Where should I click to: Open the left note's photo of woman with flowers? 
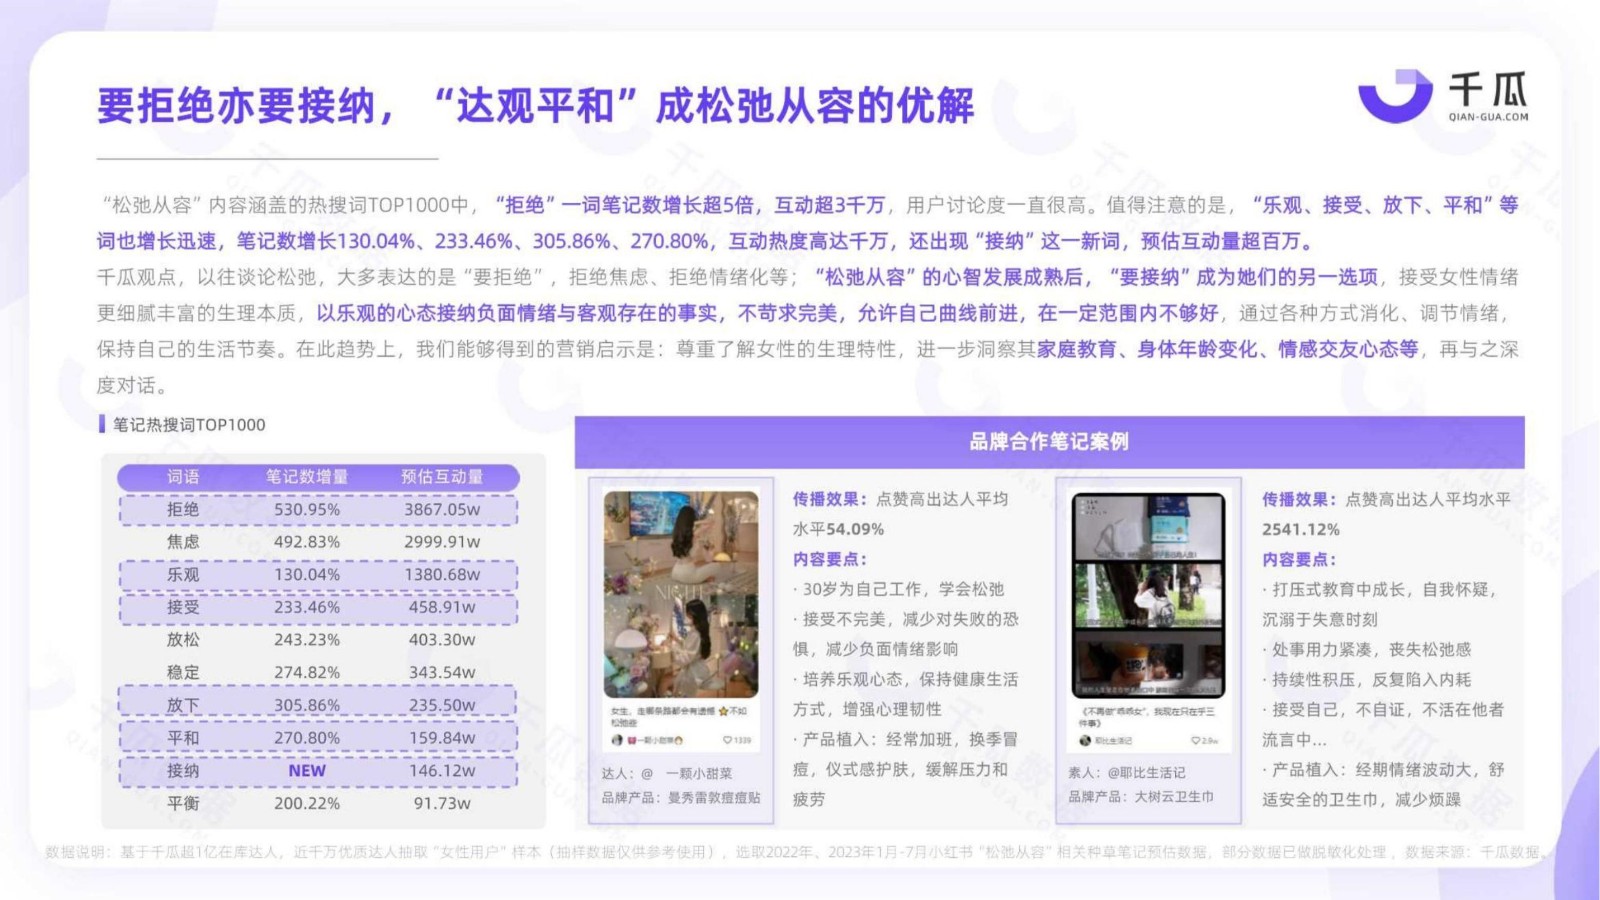681,594
